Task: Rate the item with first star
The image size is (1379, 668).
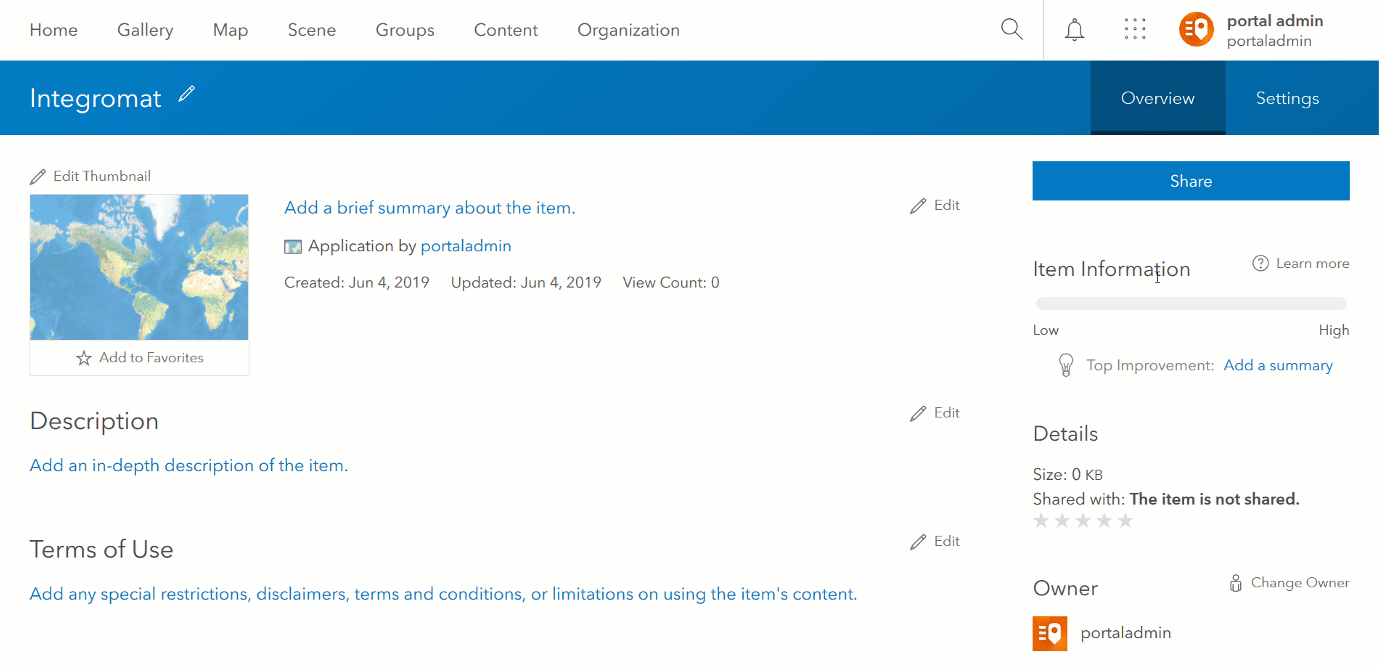Action: 1041,521
